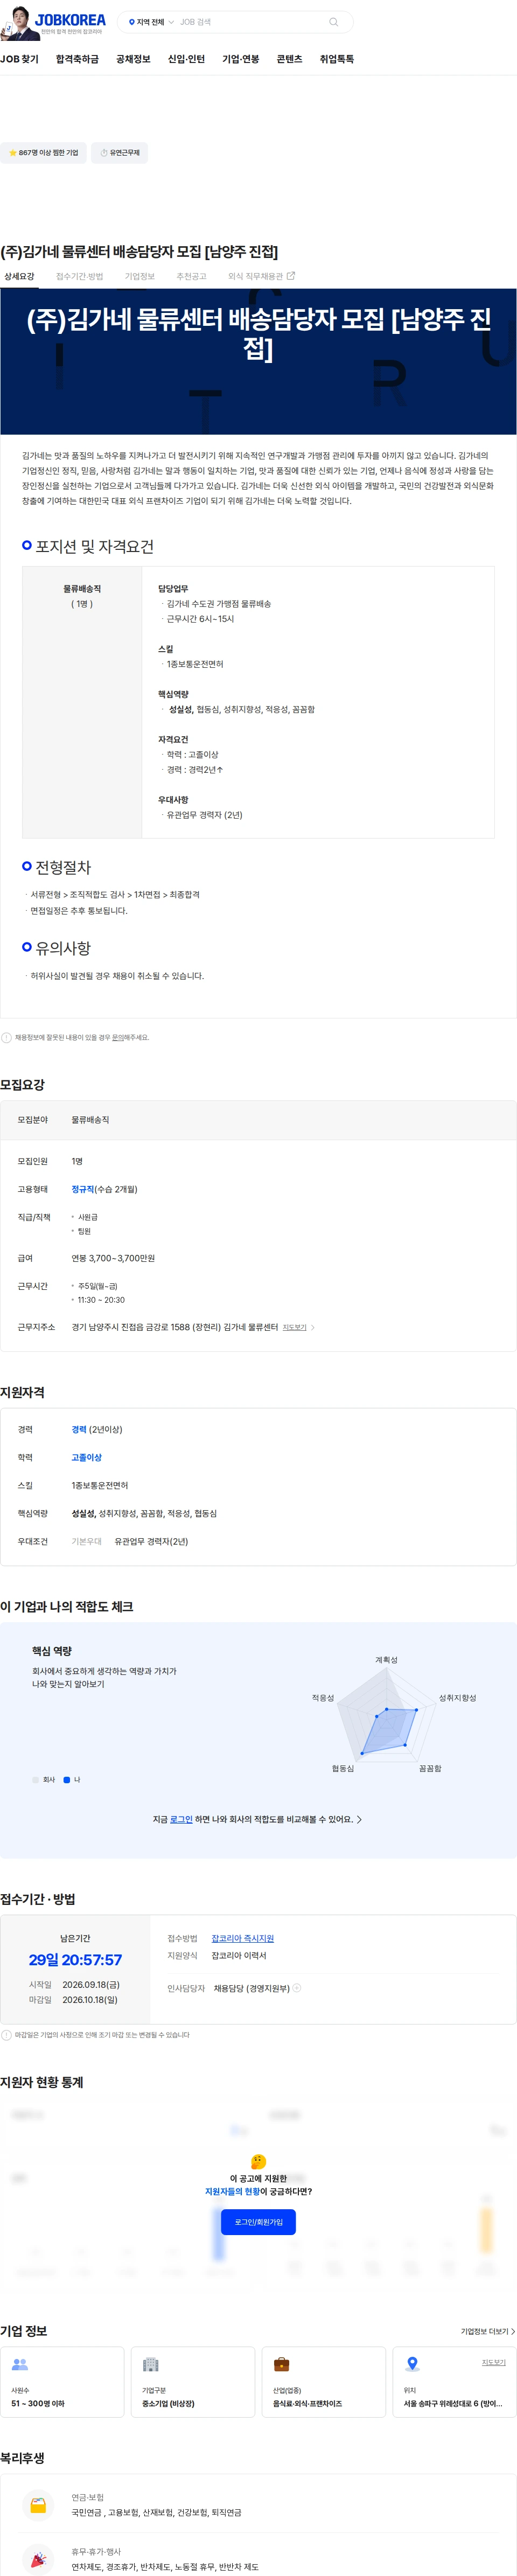Click the 연봉 3,700~3,700만원 salary text
This screenshot has width=517, height=2576.
(x=113, y=1258)
